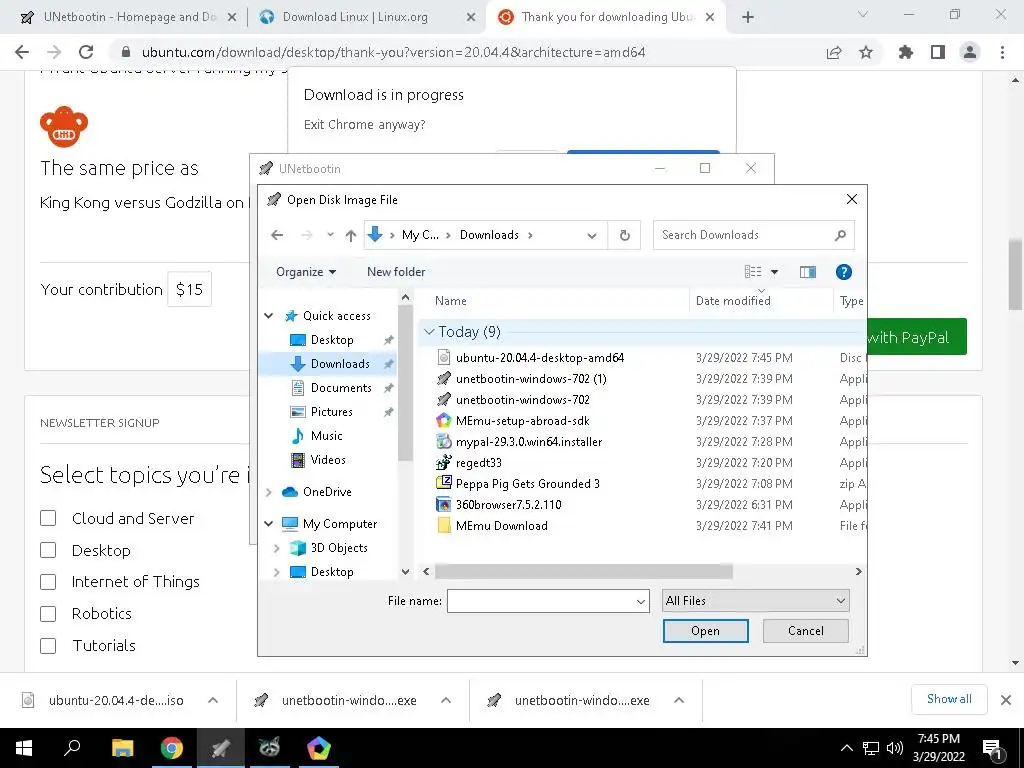Image resolution: width=1024 pixels, height=768 pixels.
Task: Select mypal-29.3.0.win64.installer file icon
Action: [444, 441]
